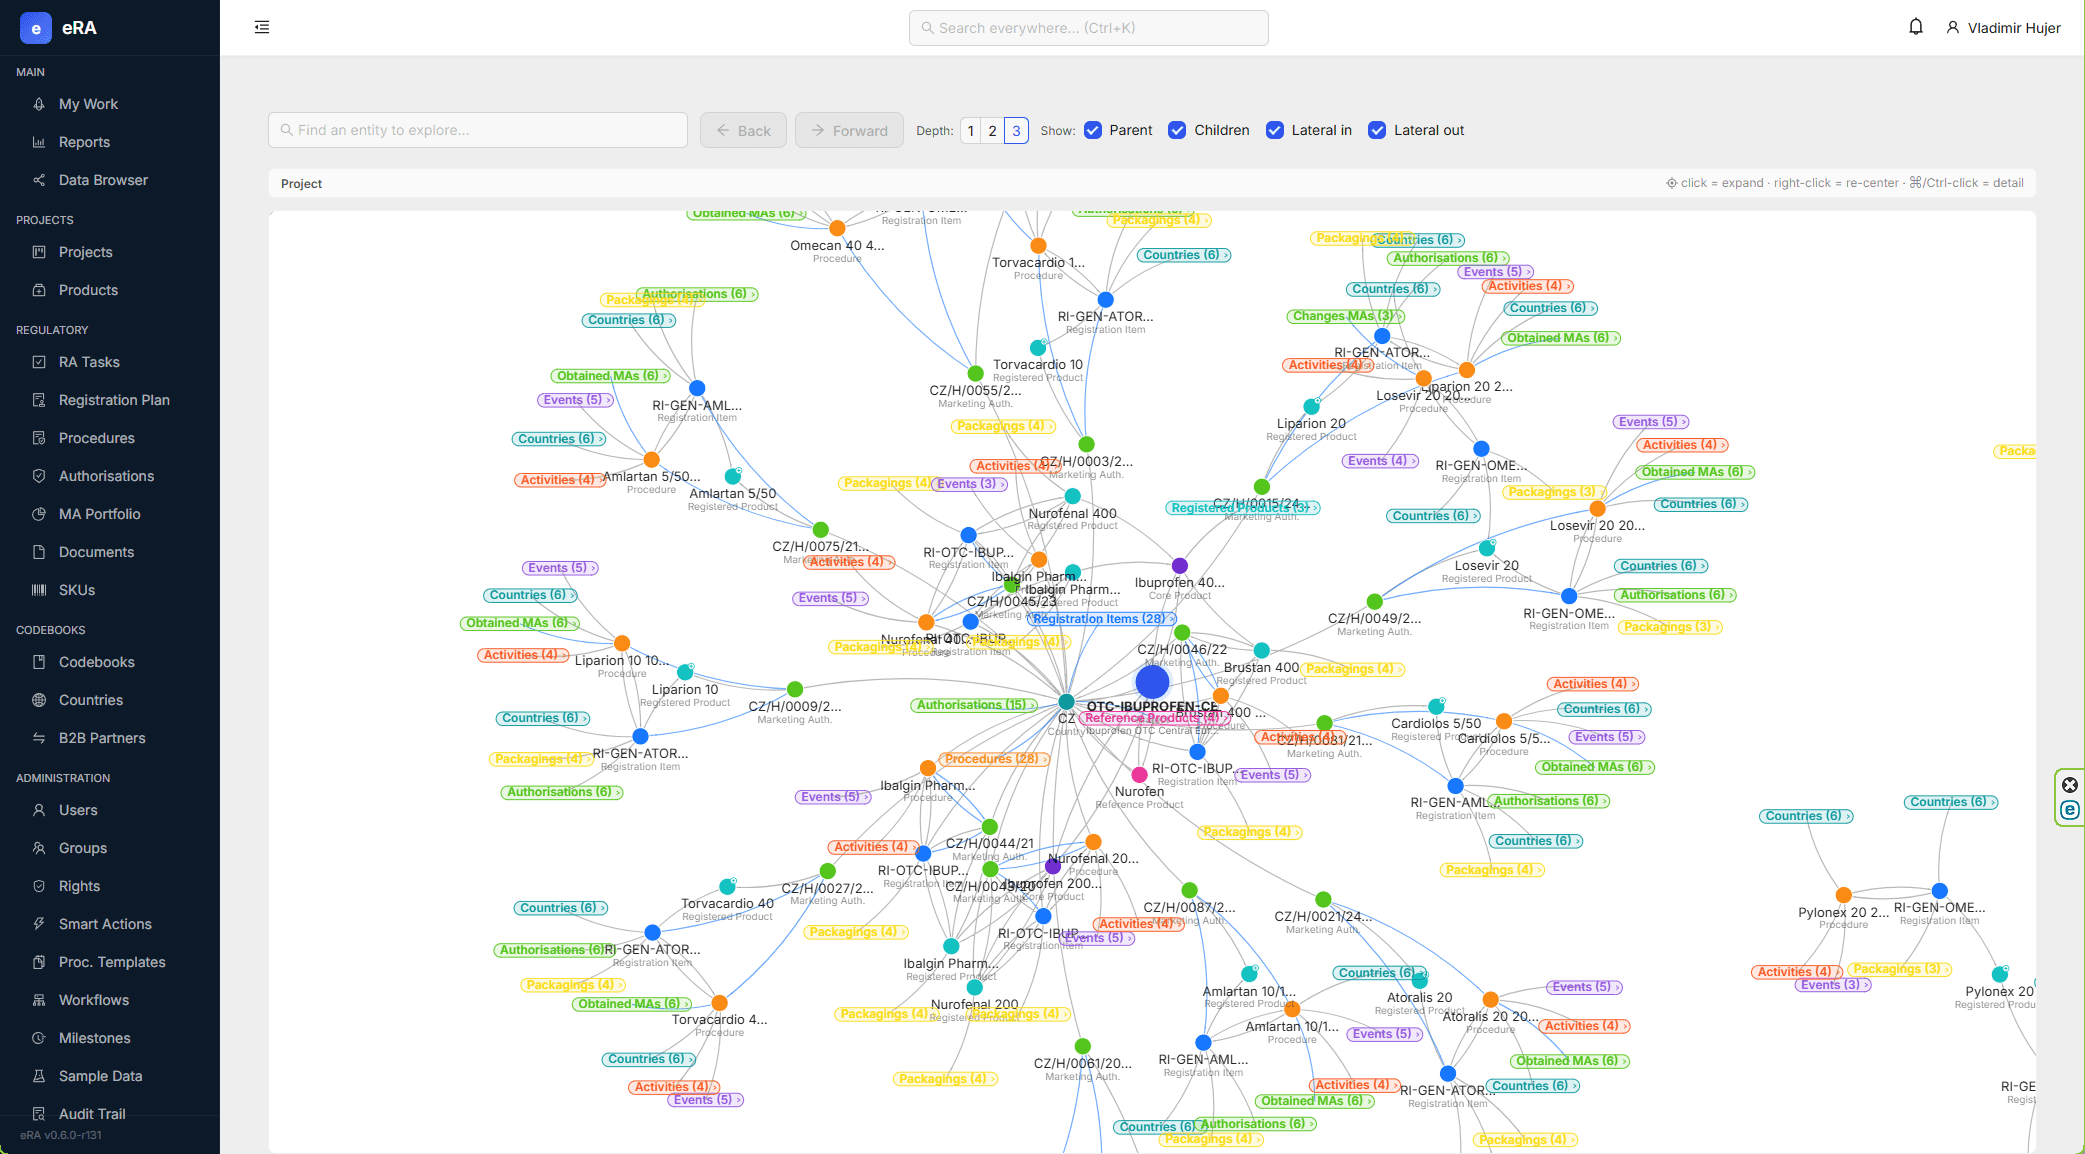2085x1154 pixels.
Task: Click the floating close circle icon
Action: (x=2070, y=785)
